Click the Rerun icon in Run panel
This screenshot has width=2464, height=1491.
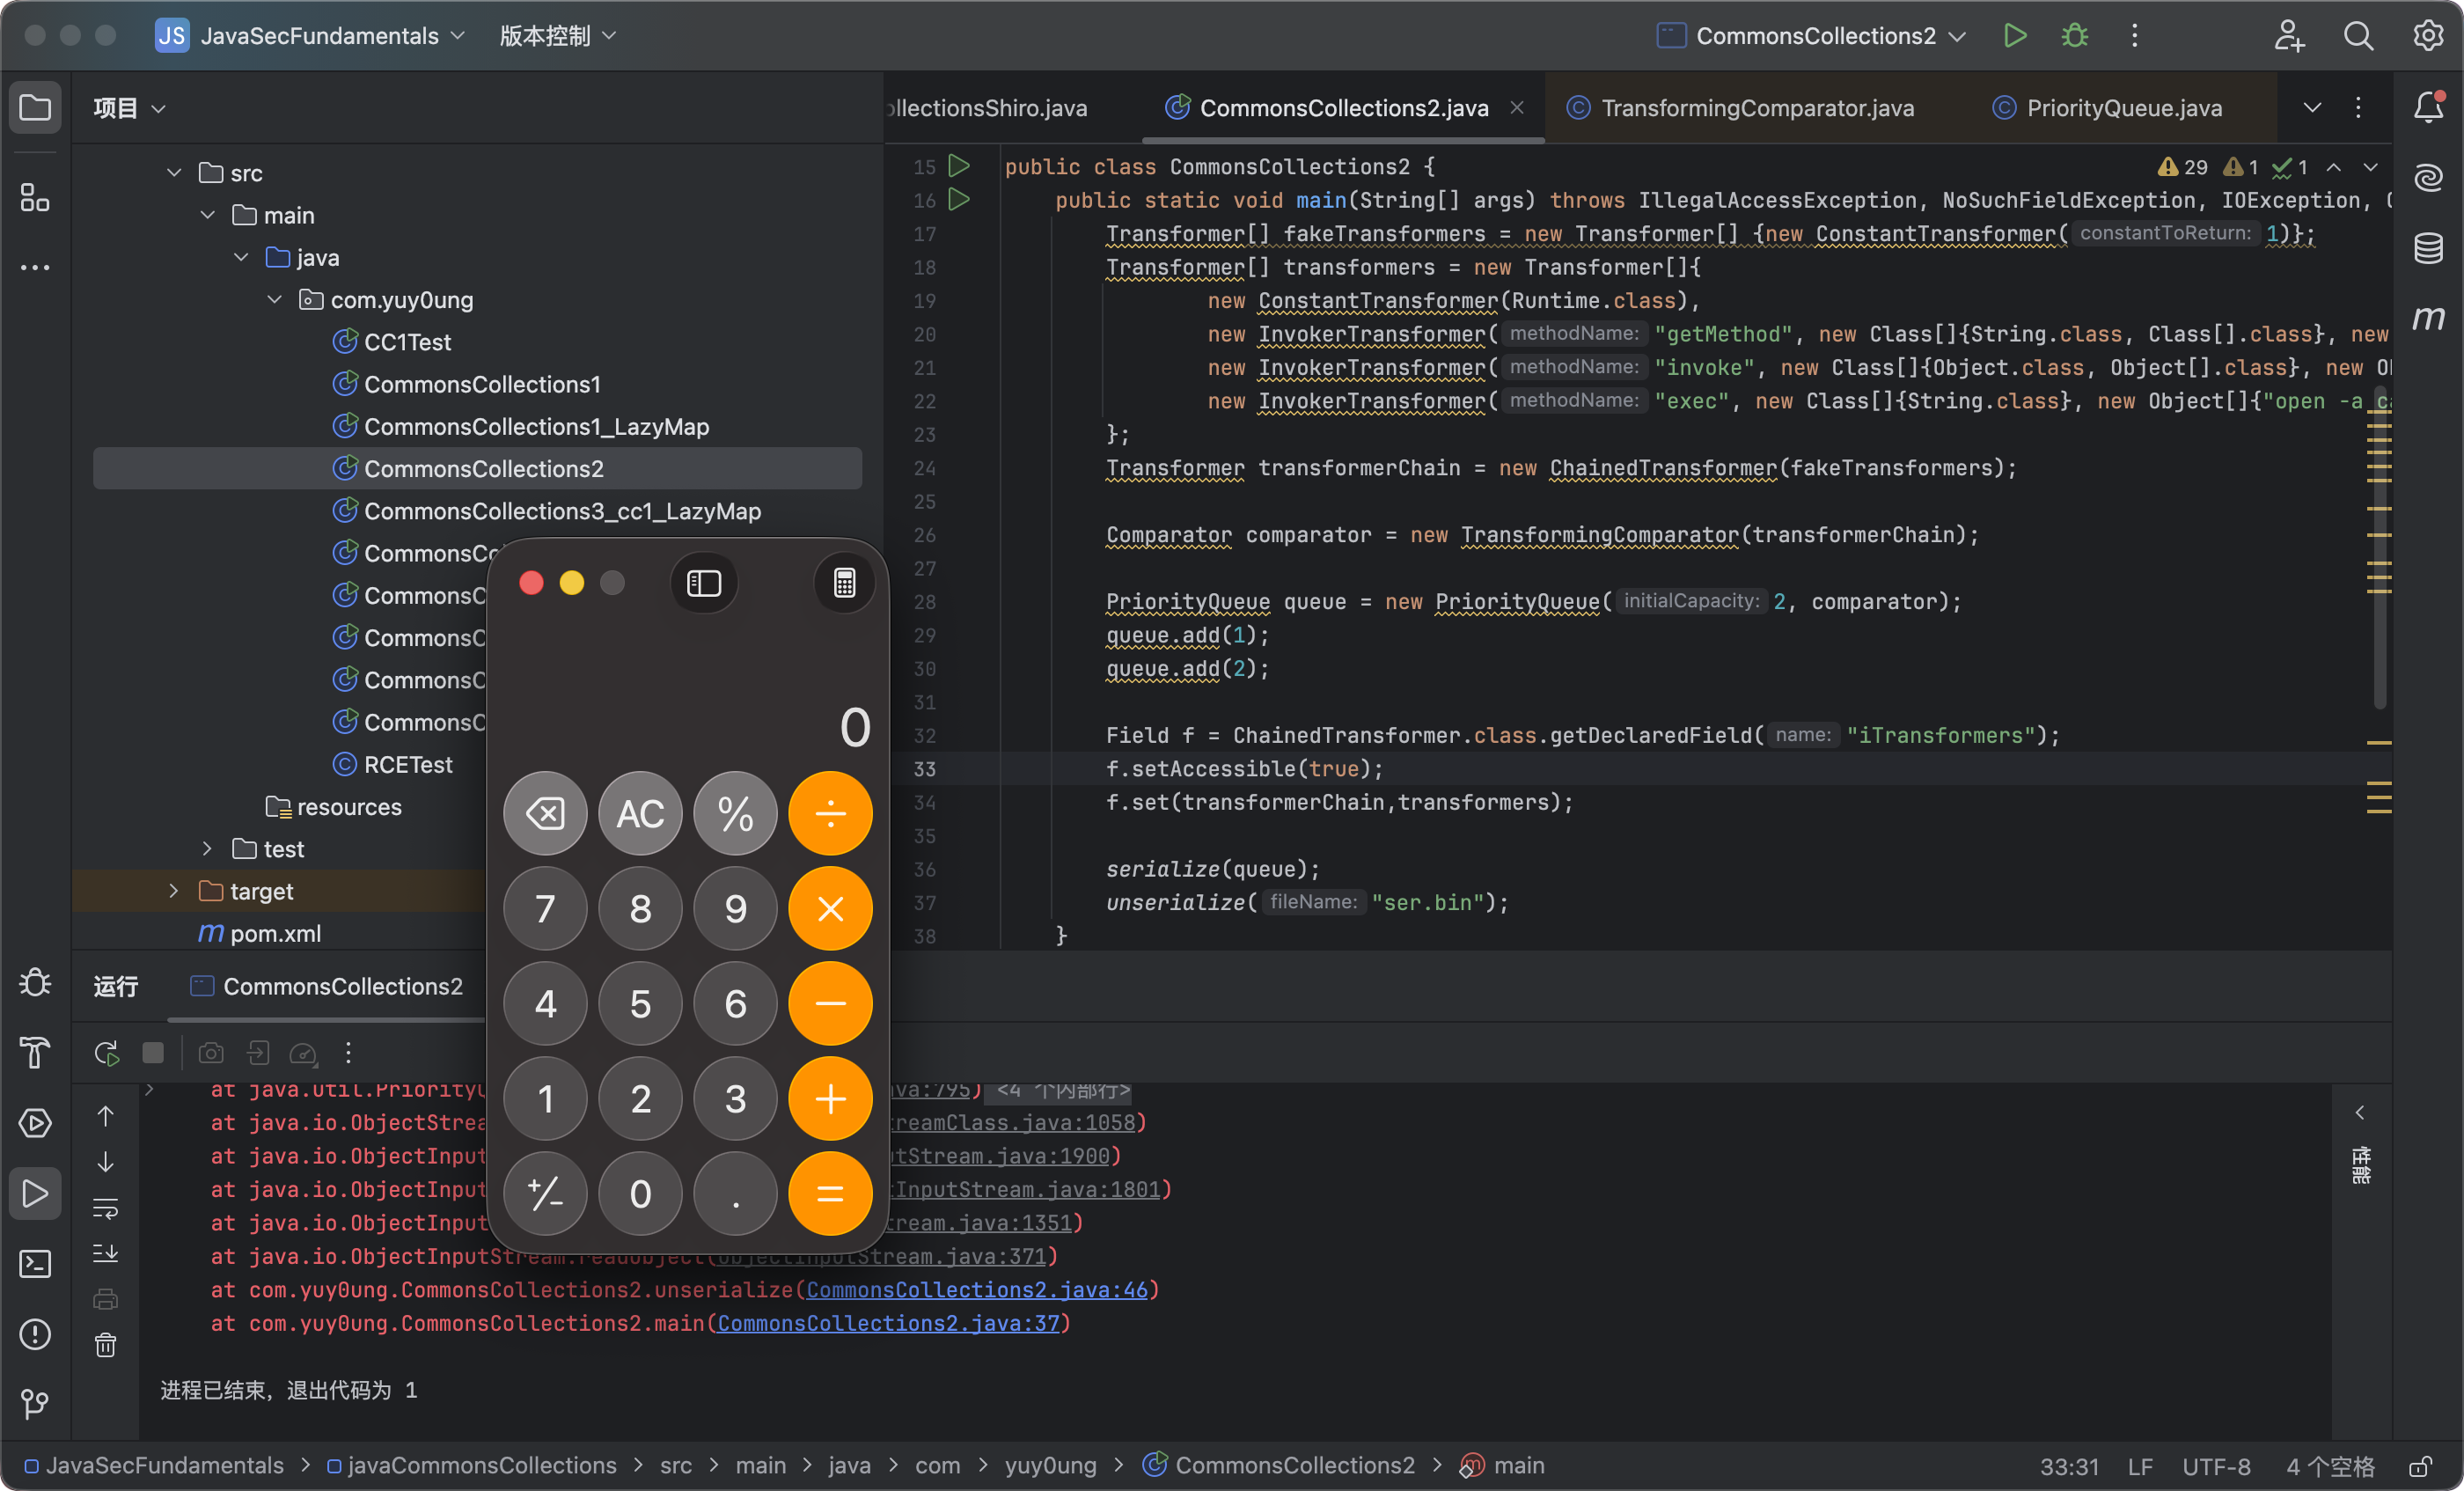pos(106,1053)
